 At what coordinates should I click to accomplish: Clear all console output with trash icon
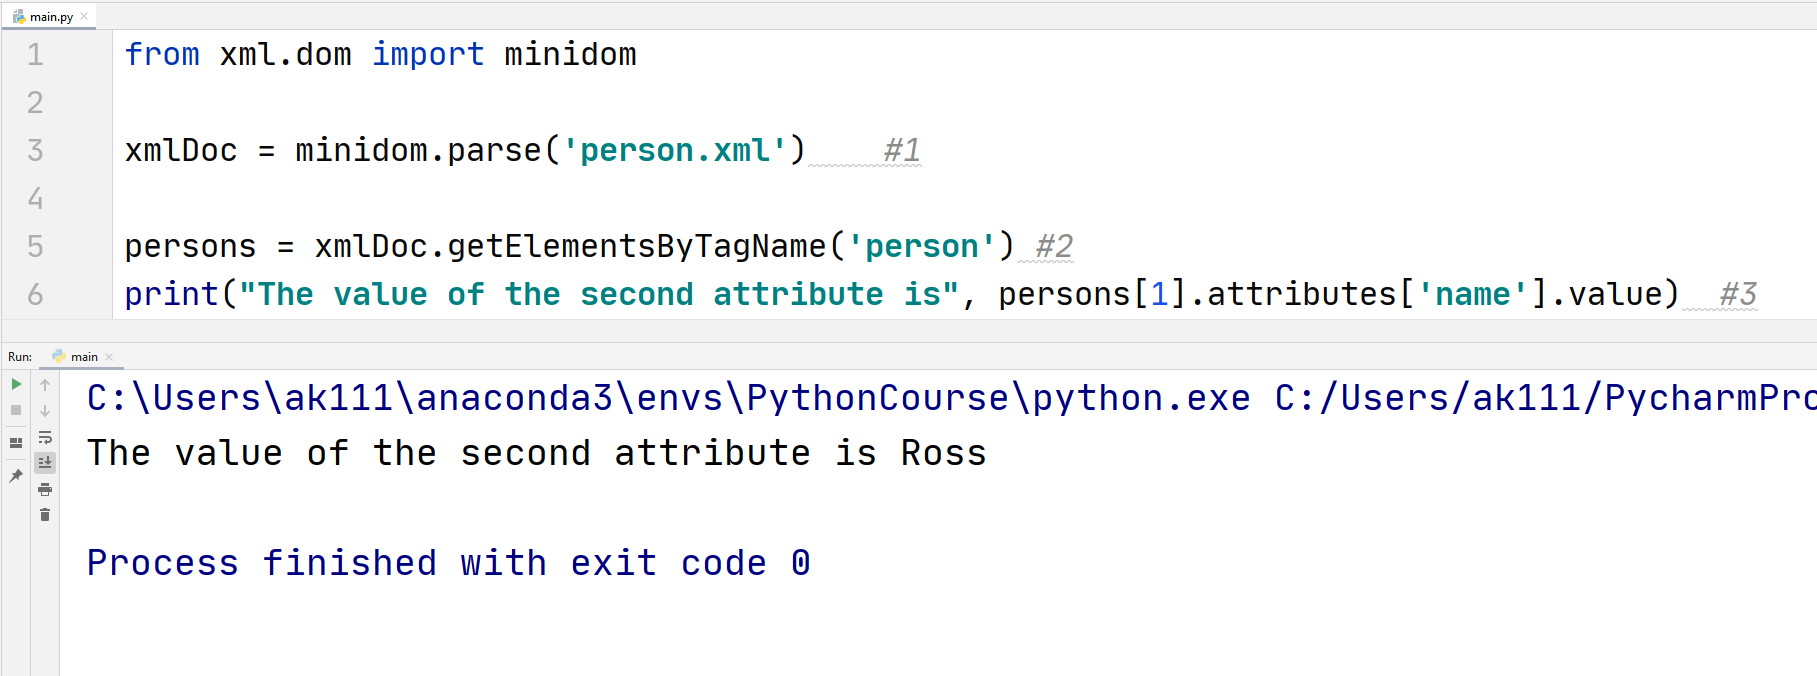click(45, 514)
